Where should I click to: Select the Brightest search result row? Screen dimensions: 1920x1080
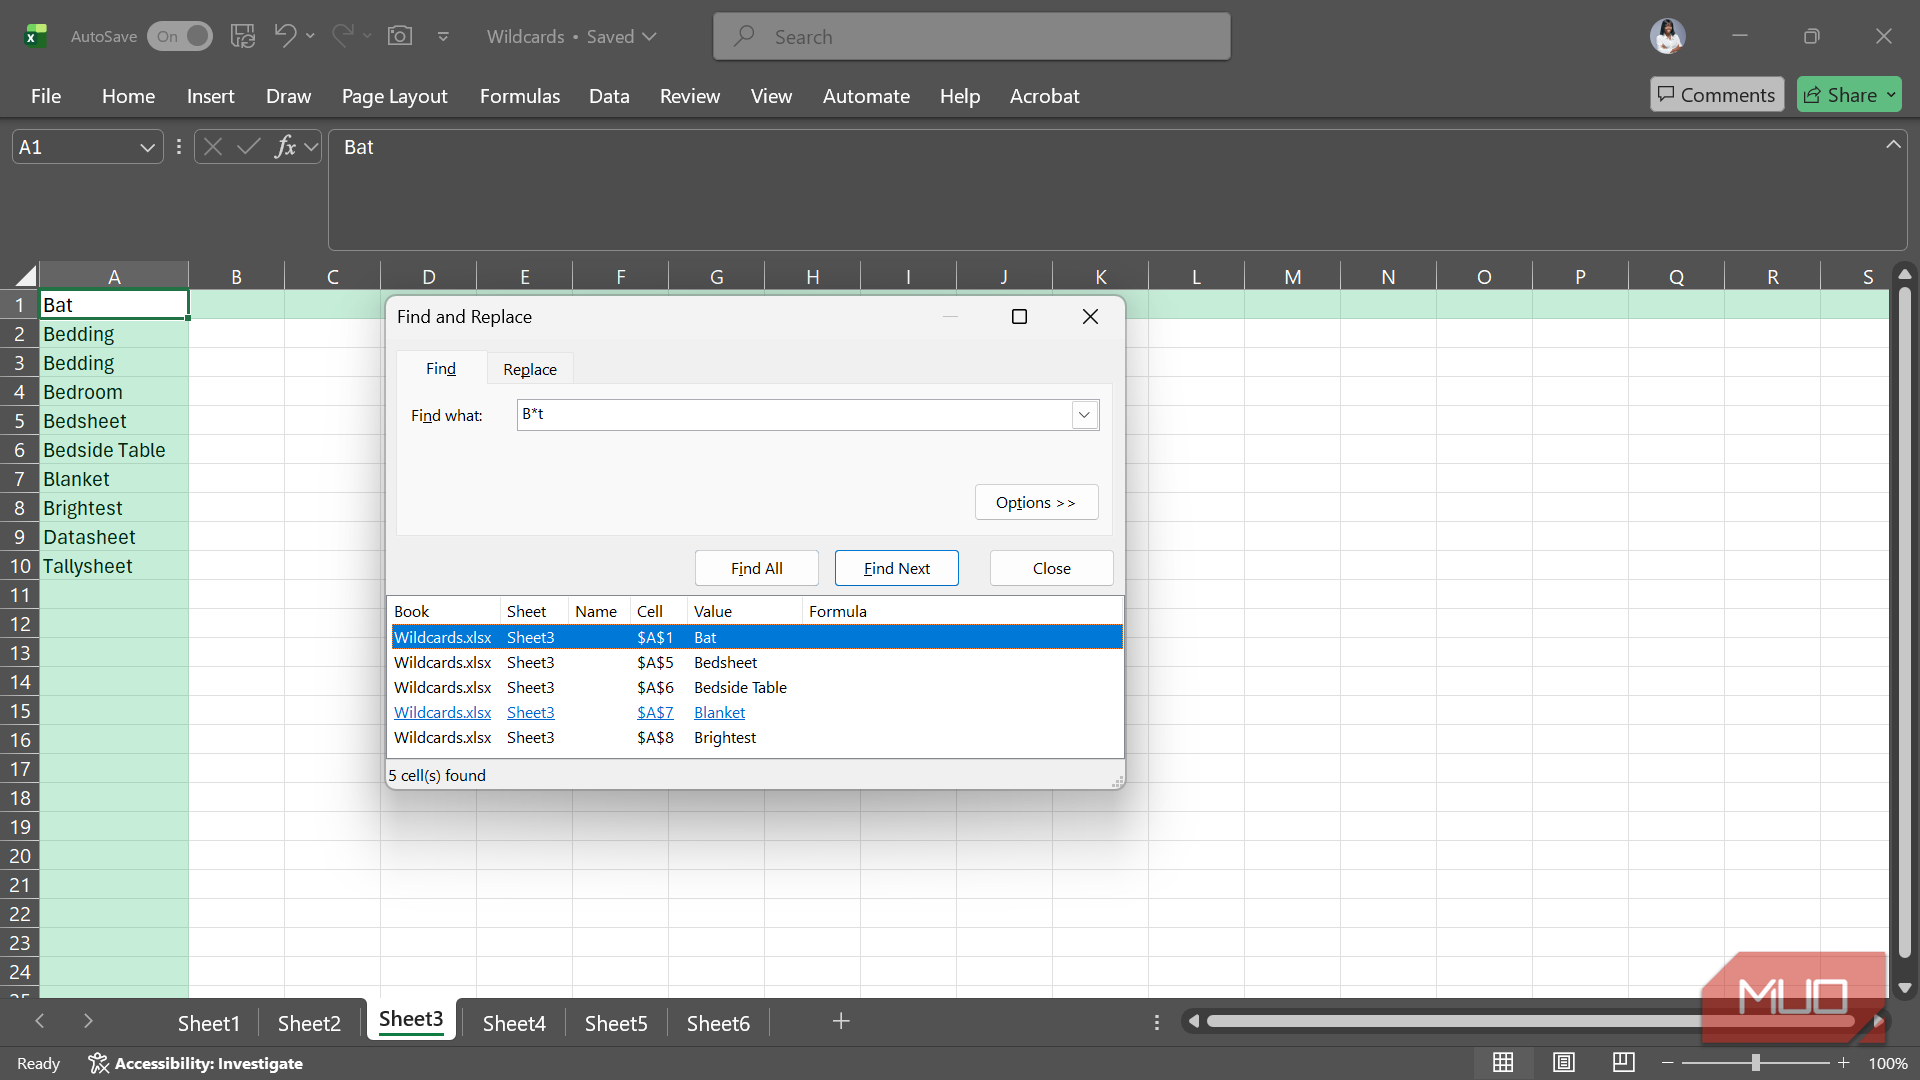tap(757, 737)
